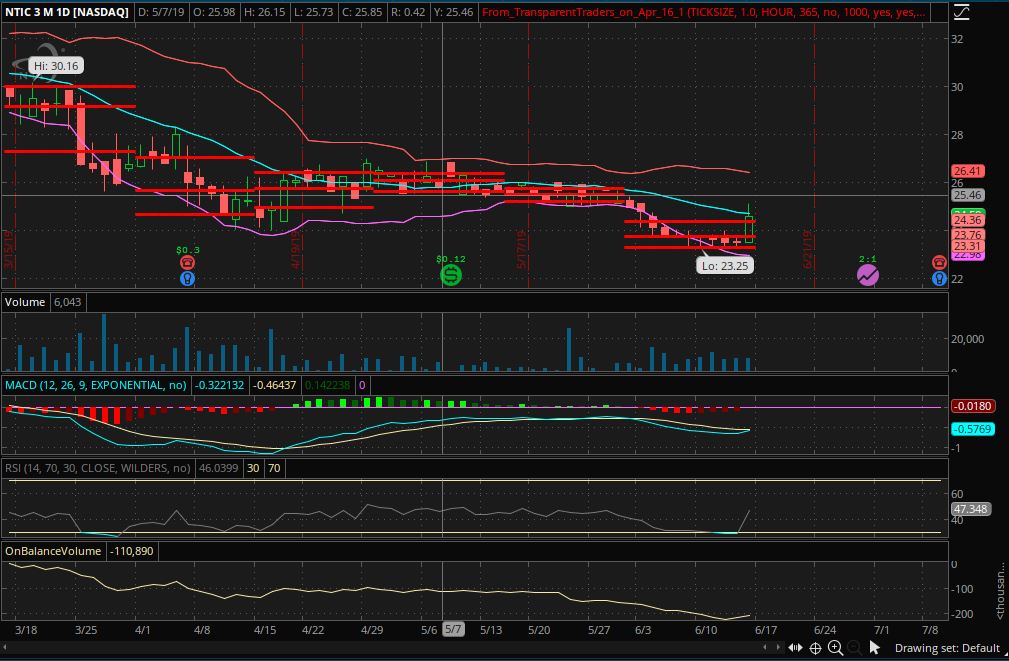Click the -110,890 OnBalanceVolume value
Image resolution: width=1009 pixels, height=661 pixels.
[132, 551]
